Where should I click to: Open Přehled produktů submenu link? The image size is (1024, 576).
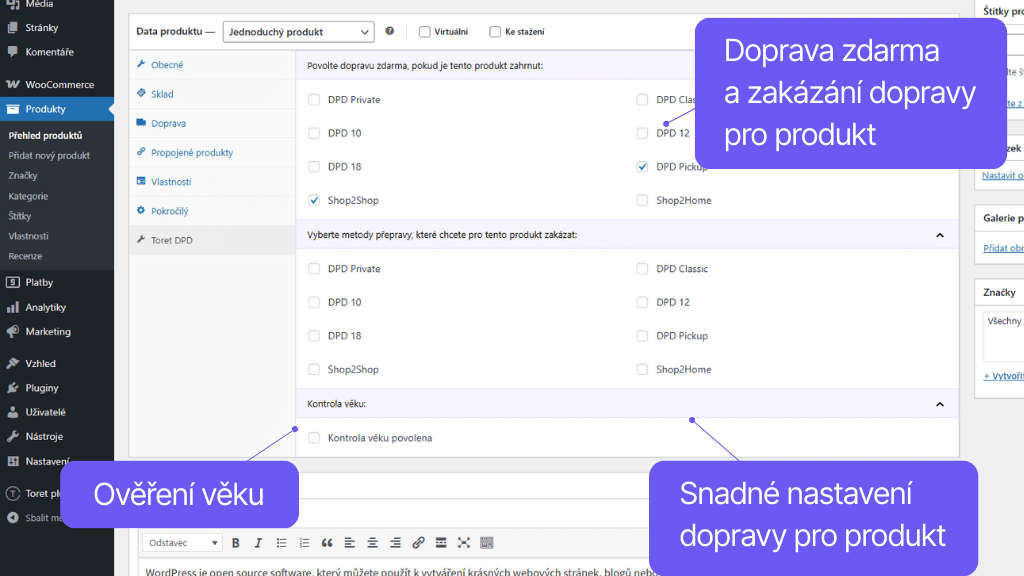[x=45, y=135]
